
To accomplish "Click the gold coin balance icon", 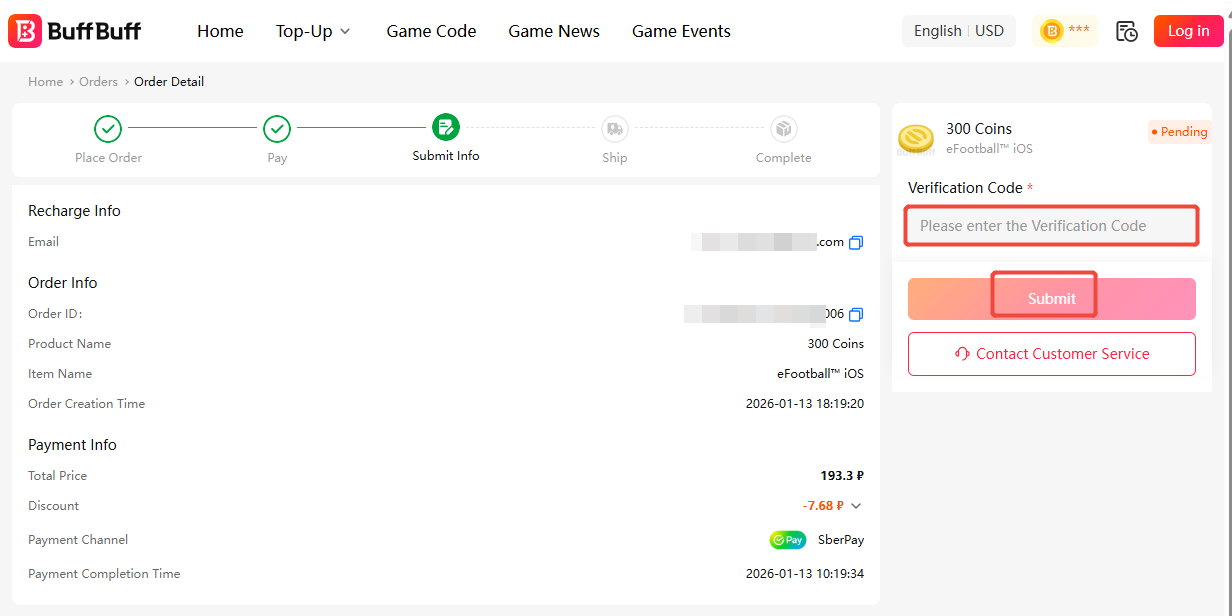I will [x=1052, y=31].
